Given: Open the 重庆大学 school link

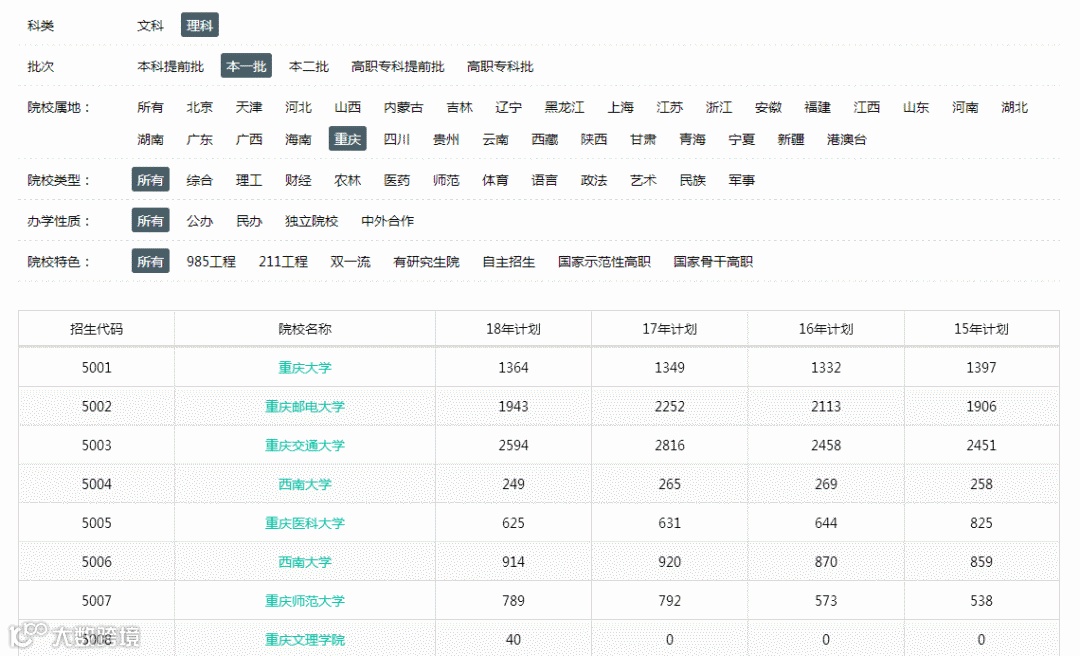Looking at the screenshot, I should (x=304, y=367).
